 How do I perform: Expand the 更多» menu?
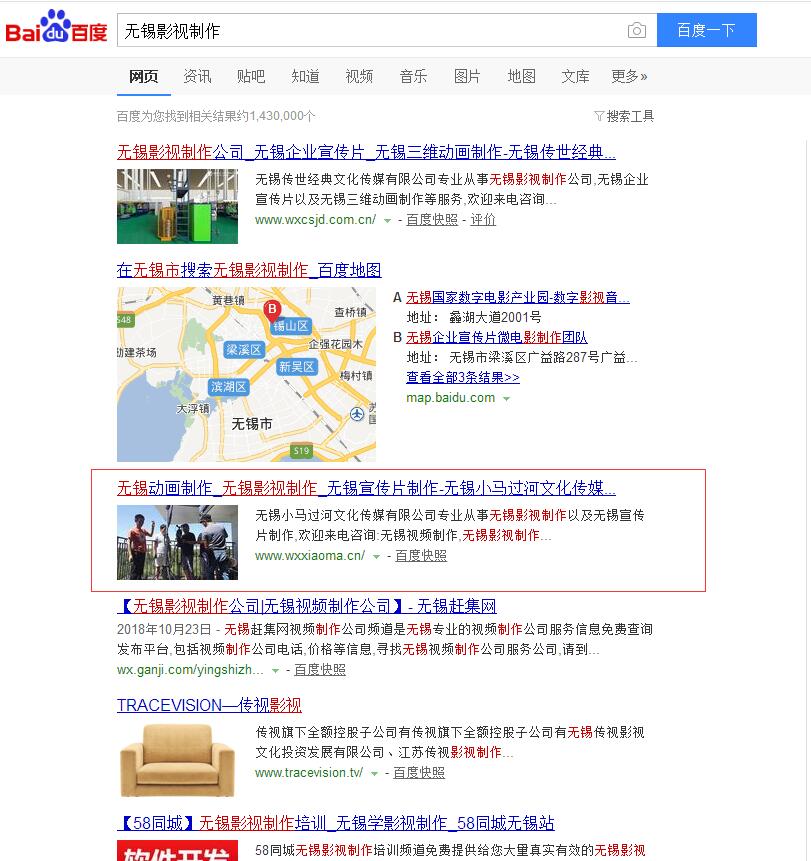point(629,76)
